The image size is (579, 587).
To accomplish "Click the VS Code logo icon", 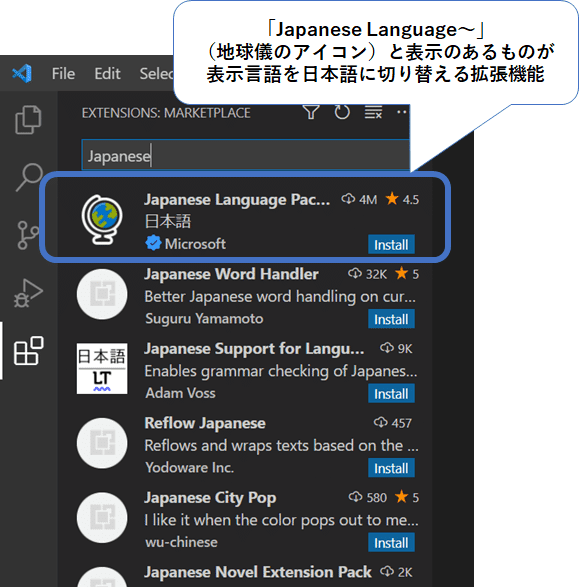I will (x=22, y=73).
